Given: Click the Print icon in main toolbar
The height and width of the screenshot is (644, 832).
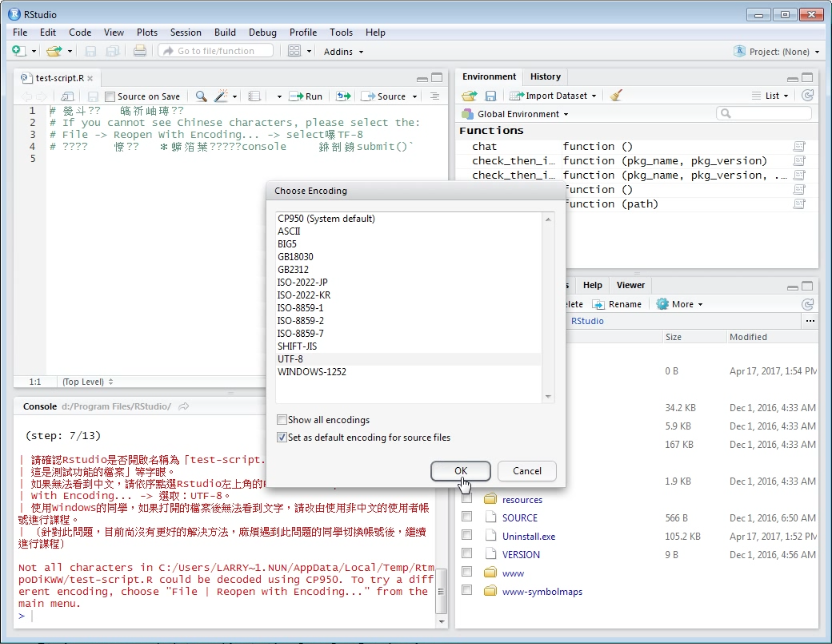Looking at the screenshot, I should point(140,51).
